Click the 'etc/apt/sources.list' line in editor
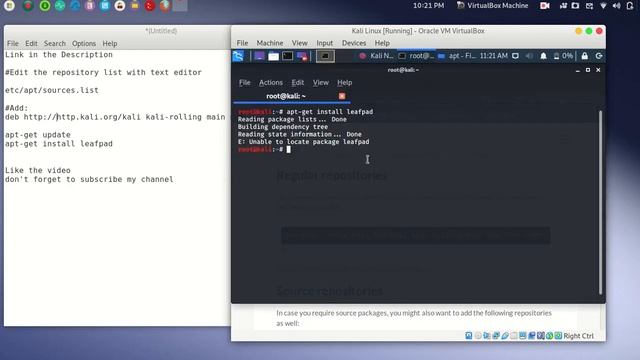Image resolution: width=640 pixels, height=360 pixels. tap(51, 90)
